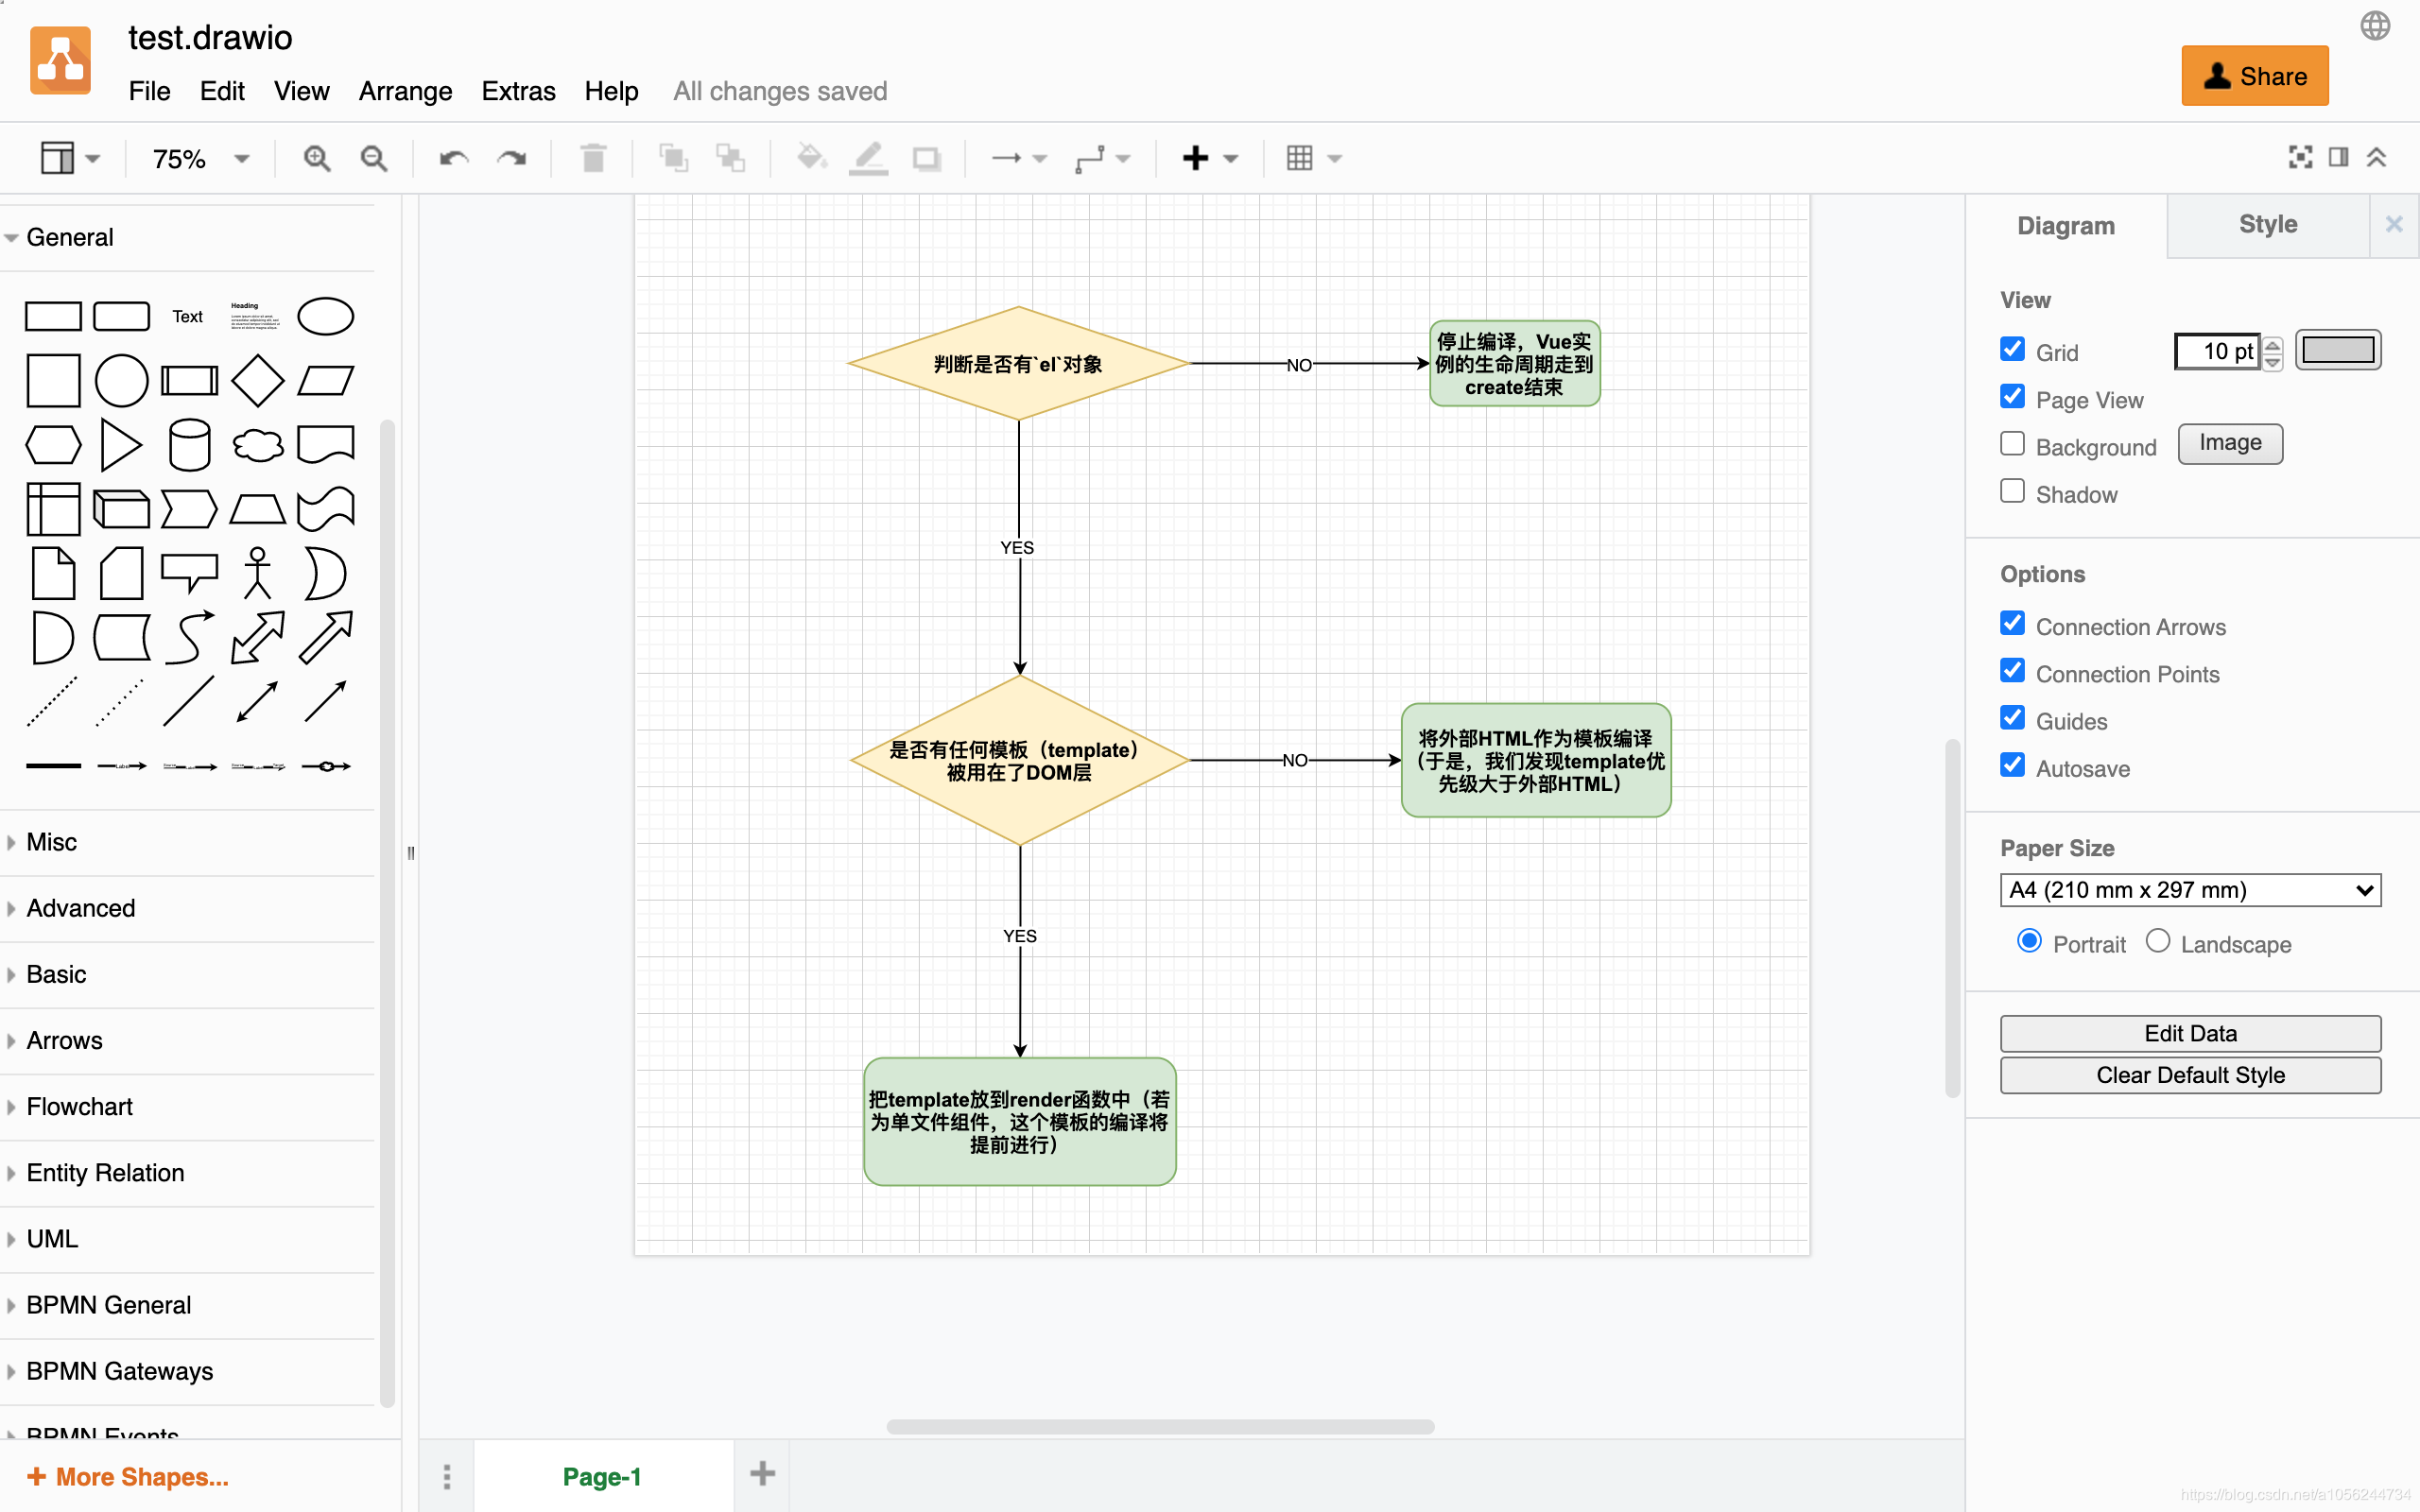Viewport: 2420px width, 1512px height.
Task: Toggle the Format panel icon
Action: [2338, 157]
